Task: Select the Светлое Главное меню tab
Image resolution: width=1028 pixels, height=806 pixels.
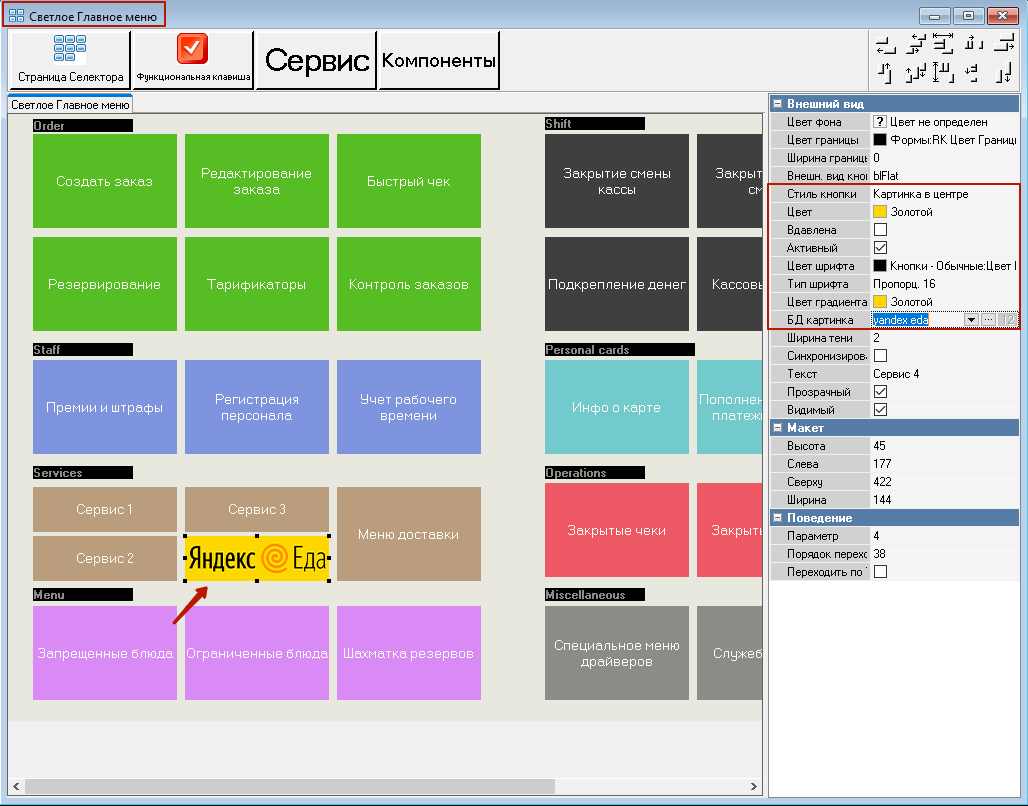Action: tap(70, 105)
